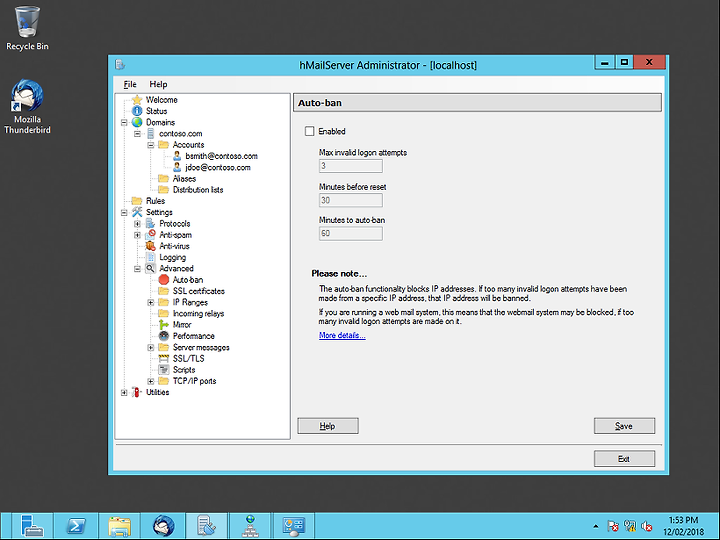This screenshot has width=720, height=540.
Task: Select the Welcome tree label
Action: 162,100
